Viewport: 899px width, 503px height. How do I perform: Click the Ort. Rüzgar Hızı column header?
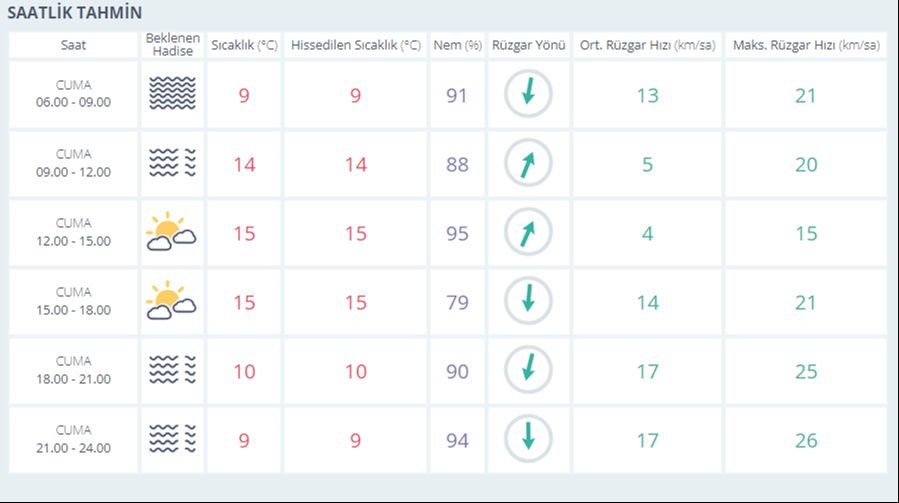pyautogui.click(x=647, y=46)
